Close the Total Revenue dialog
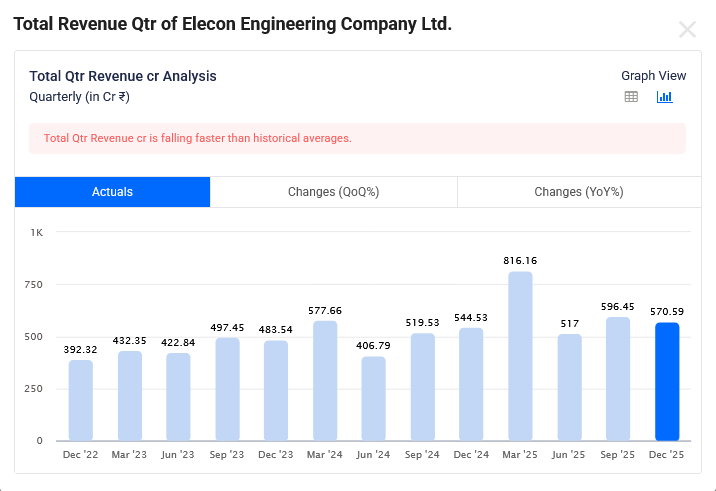 point(687,30)
